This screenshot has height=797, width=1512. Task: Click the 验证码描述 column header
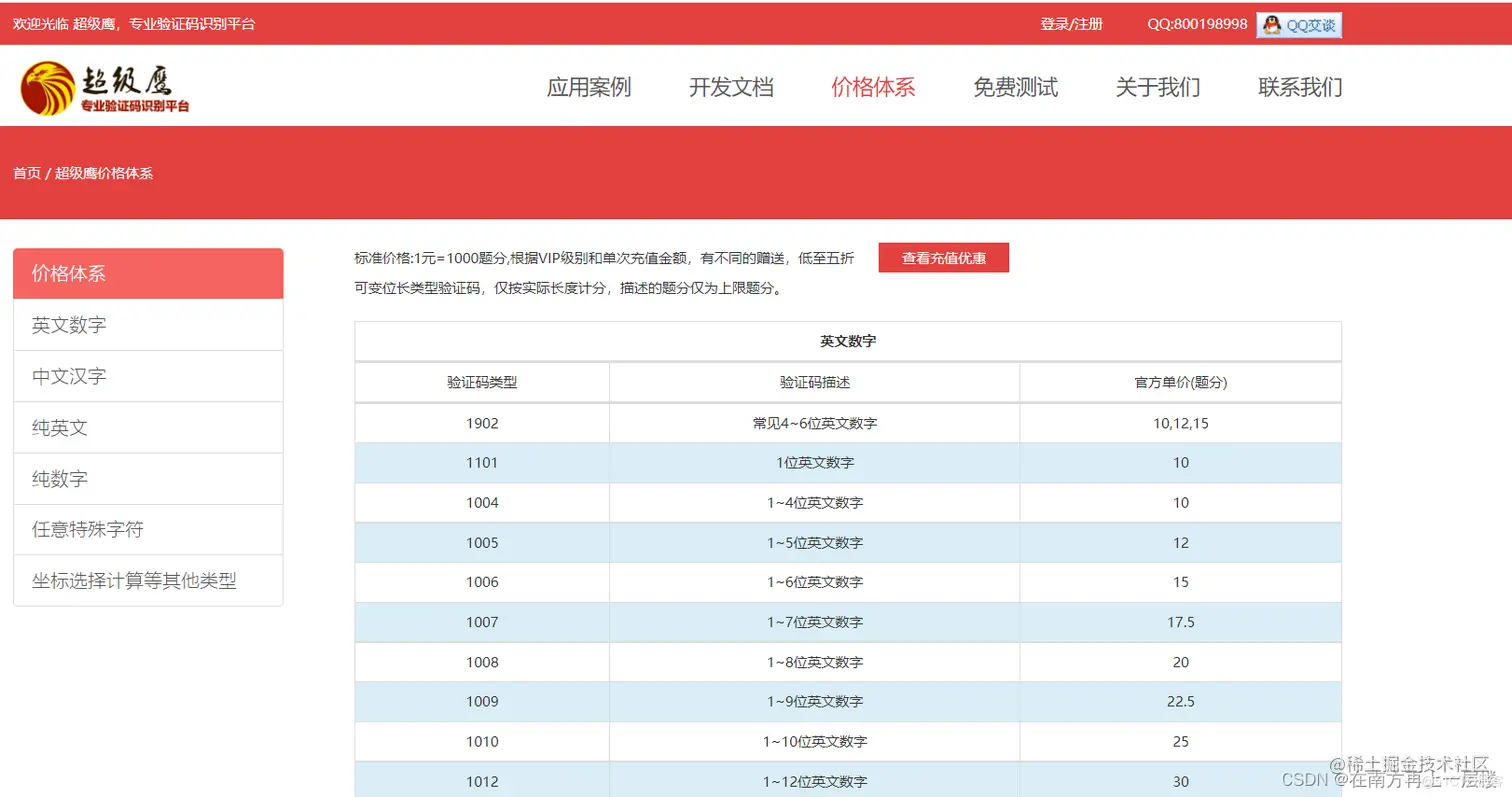click(x=815, y=382)
